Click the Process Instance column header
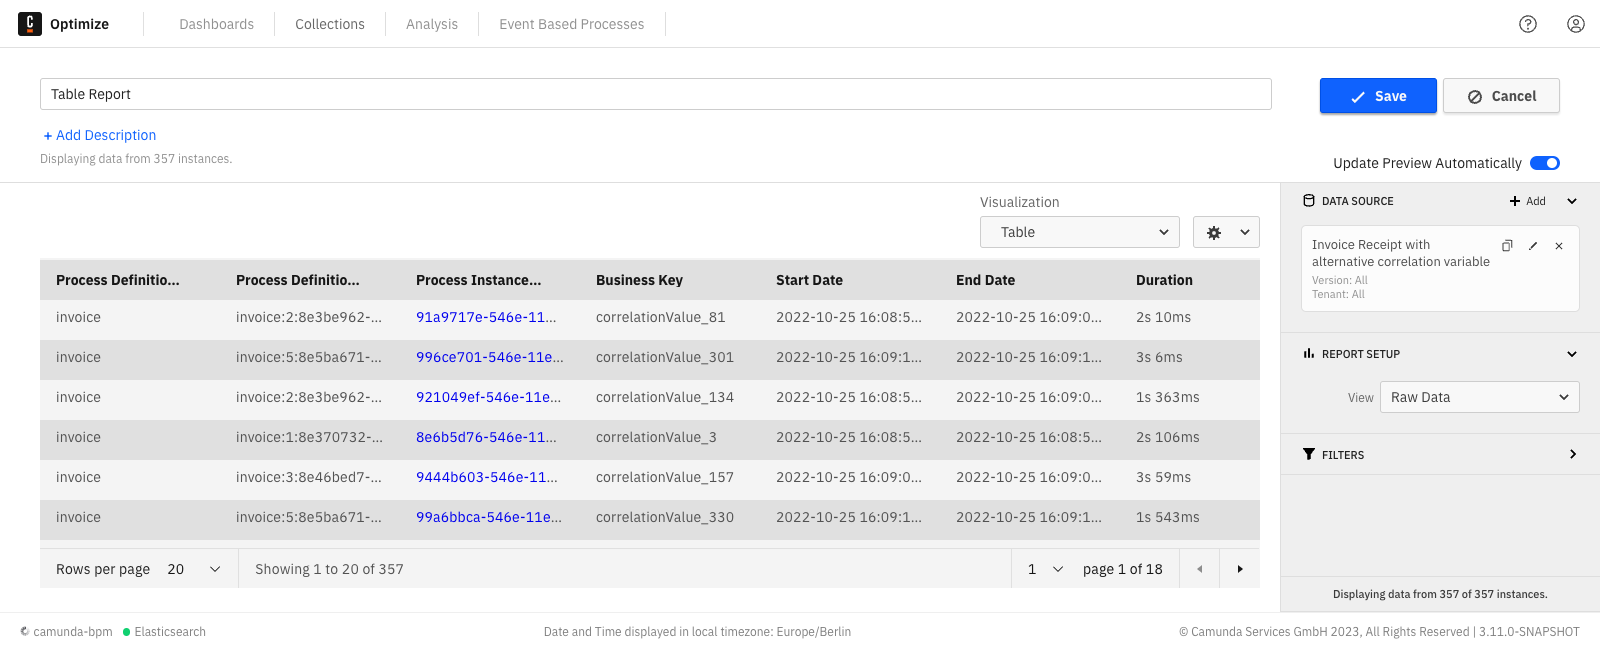 (478, 280)
